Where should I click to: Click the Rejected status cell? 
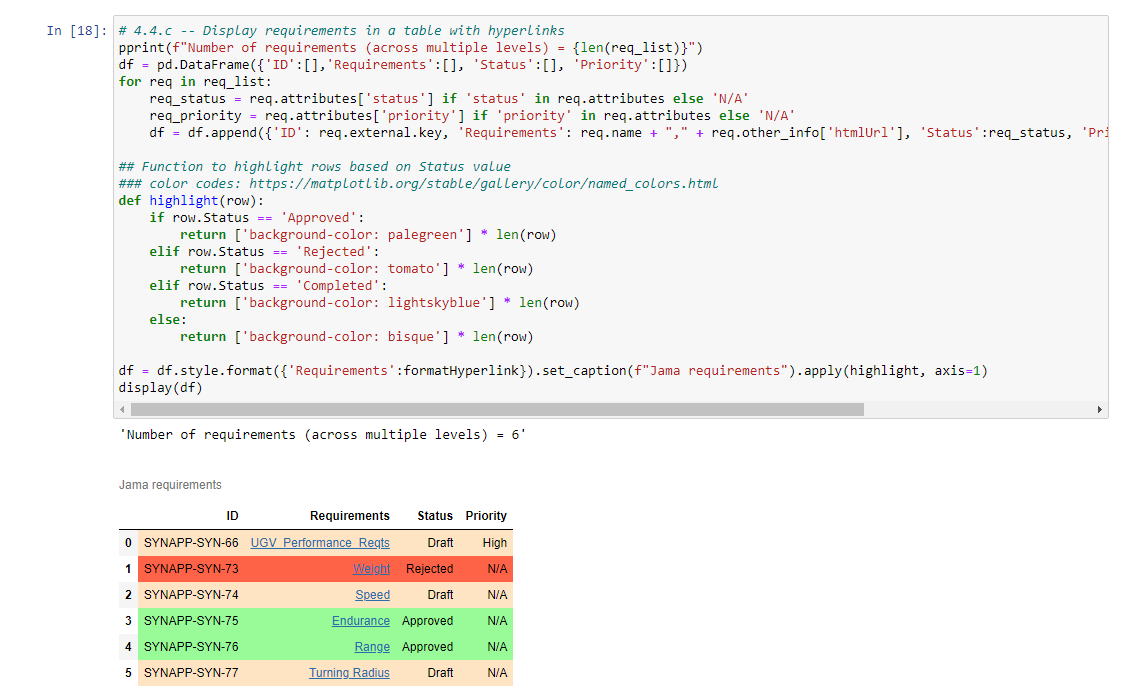point(430,569)
